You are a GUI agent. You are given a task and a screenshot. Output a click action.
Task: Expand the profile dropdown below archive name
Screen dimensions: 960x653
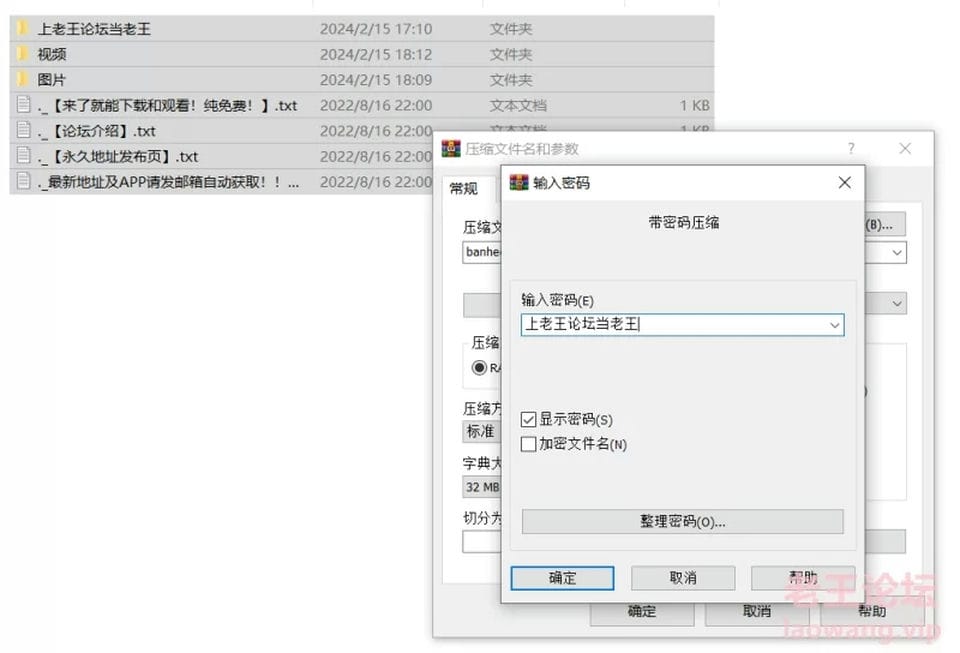pyautogui.click(x=897, y=303)
